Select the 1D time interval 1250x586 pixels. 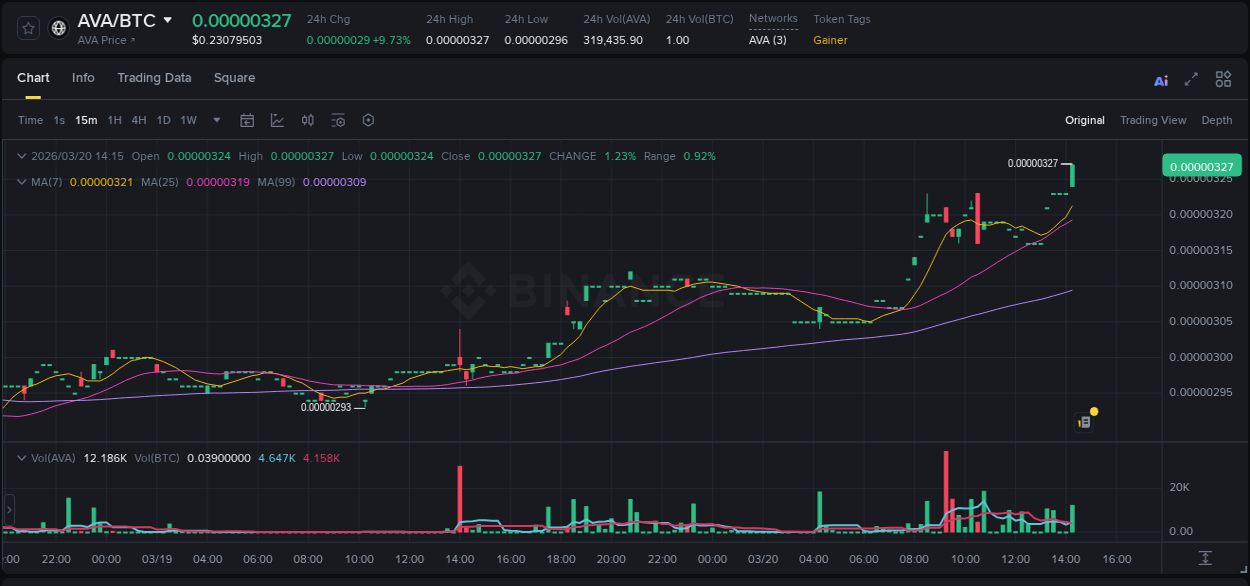[163, 120]
